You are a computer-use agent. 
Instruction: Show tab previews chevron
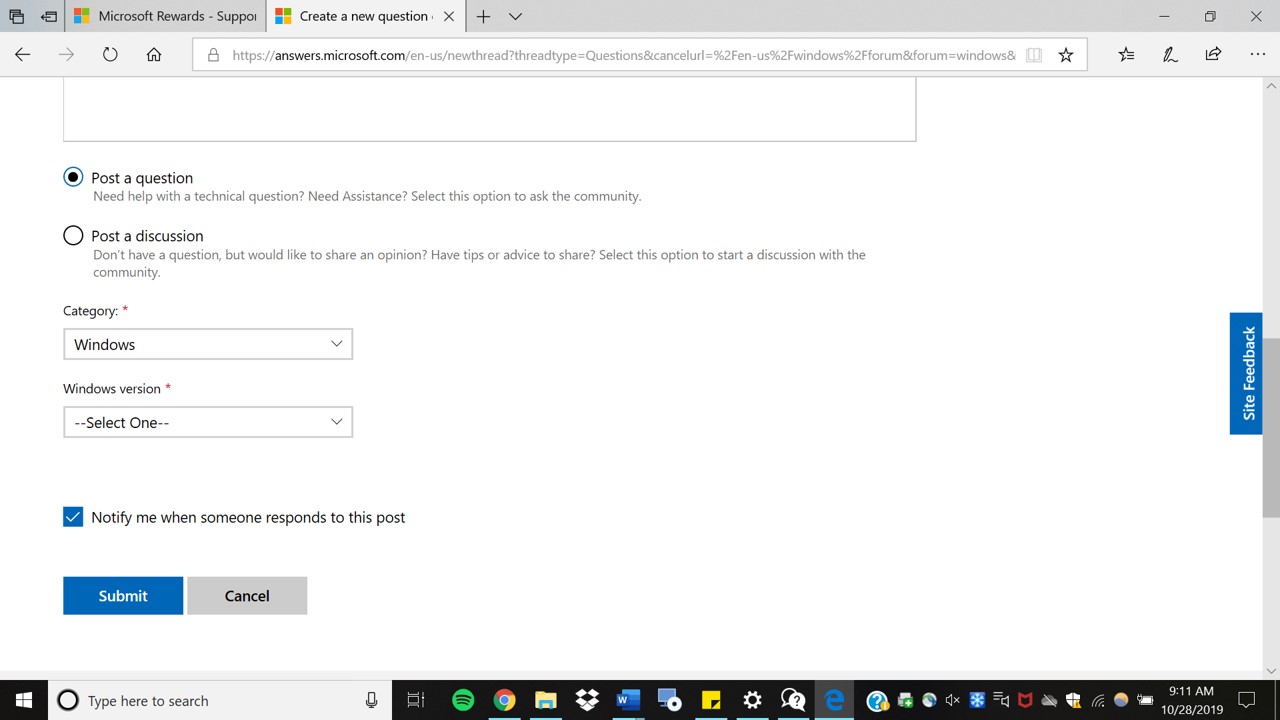(515, 16)
